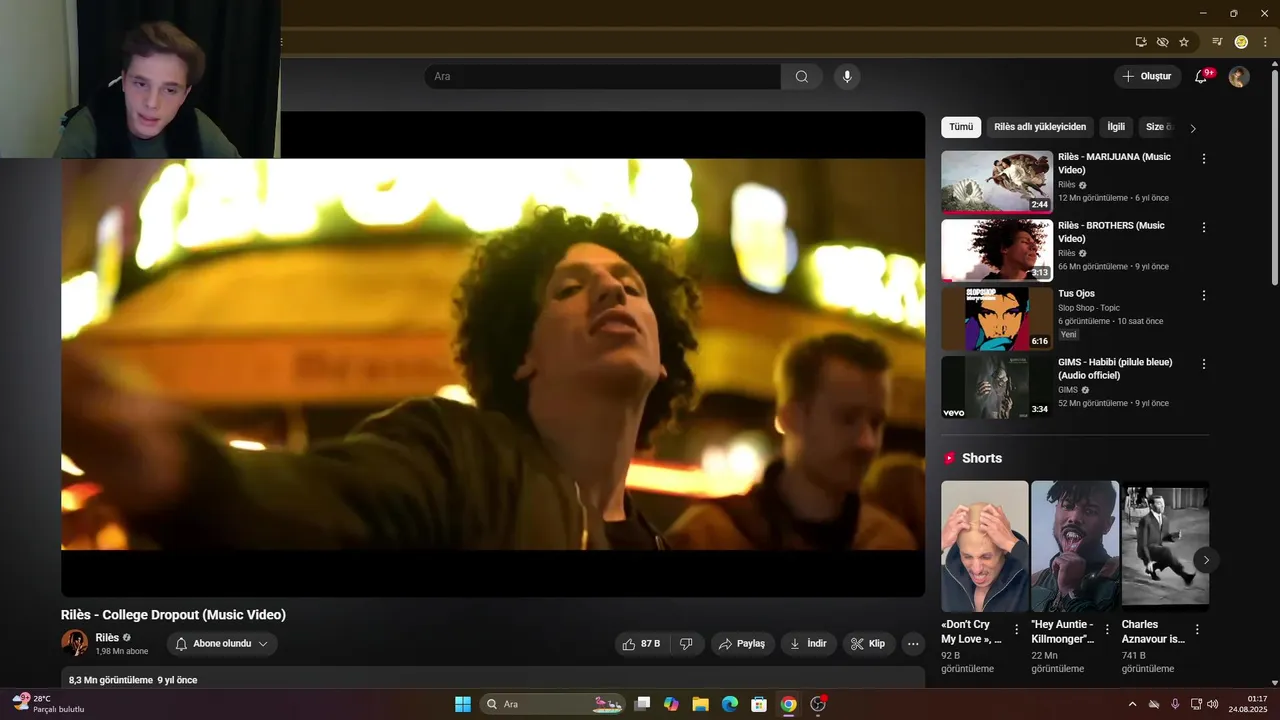1280x720 pixels.
Task: Click the video title Rilès - College Dropout
Action: [x=173, y=615]
